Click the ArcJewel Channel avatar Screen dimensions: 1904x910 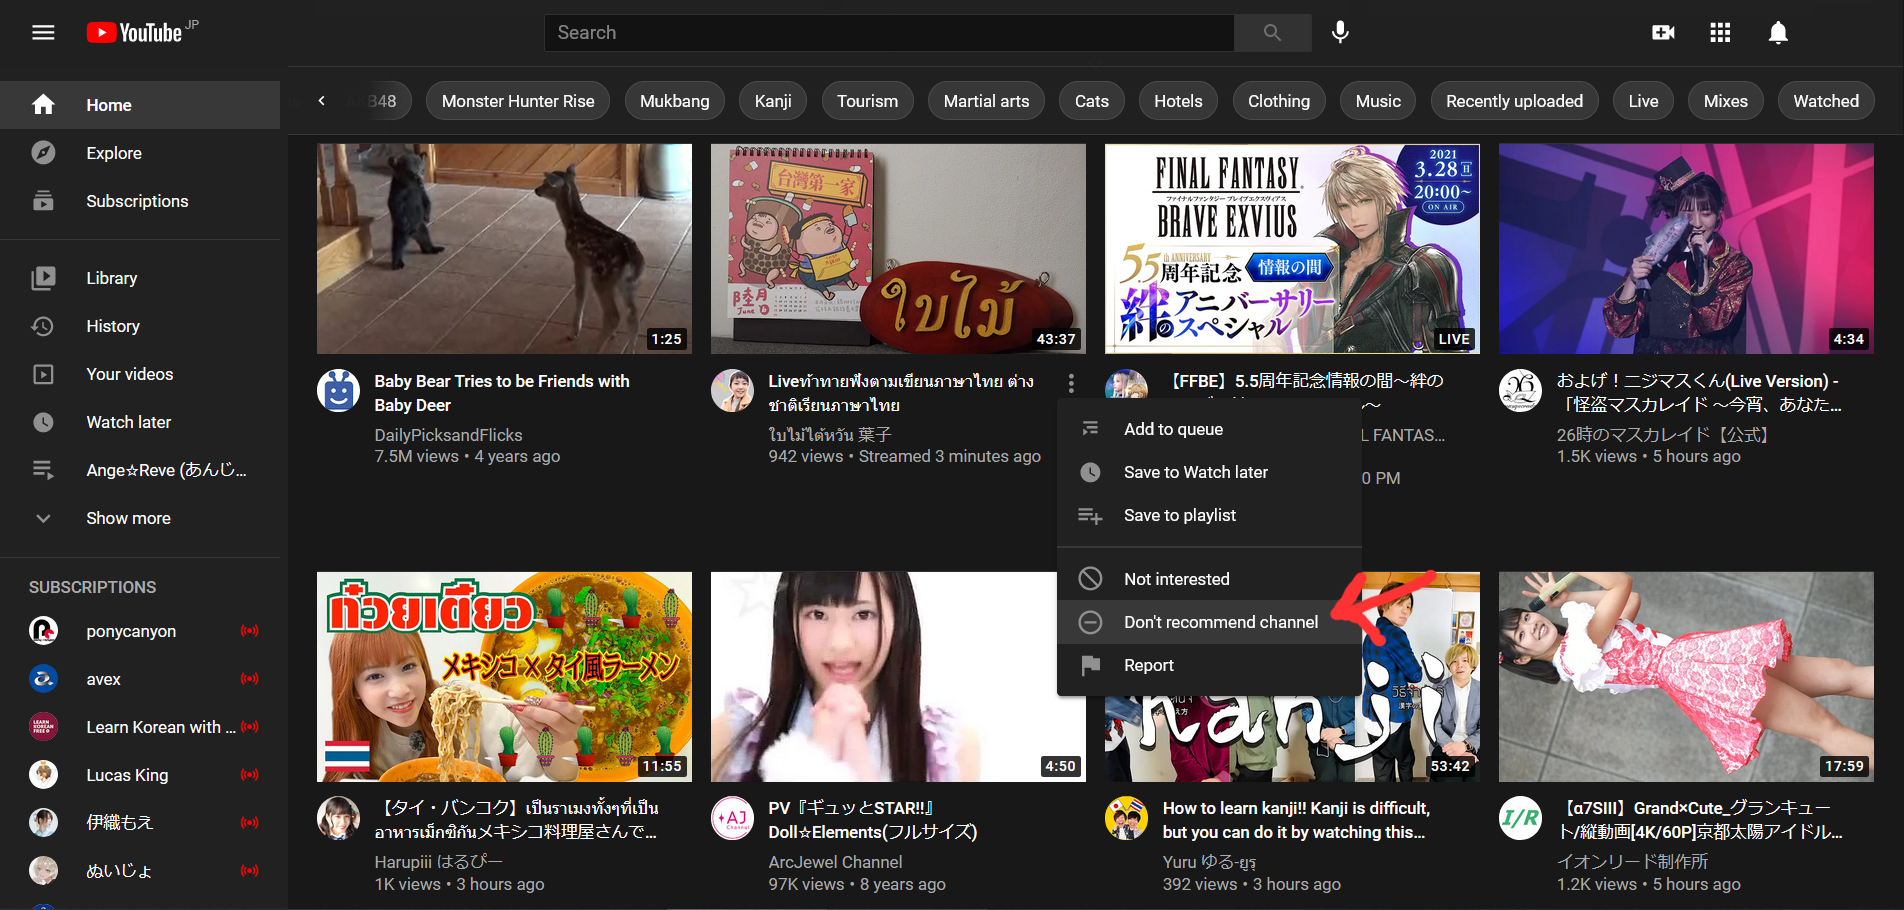pos(732,817)
